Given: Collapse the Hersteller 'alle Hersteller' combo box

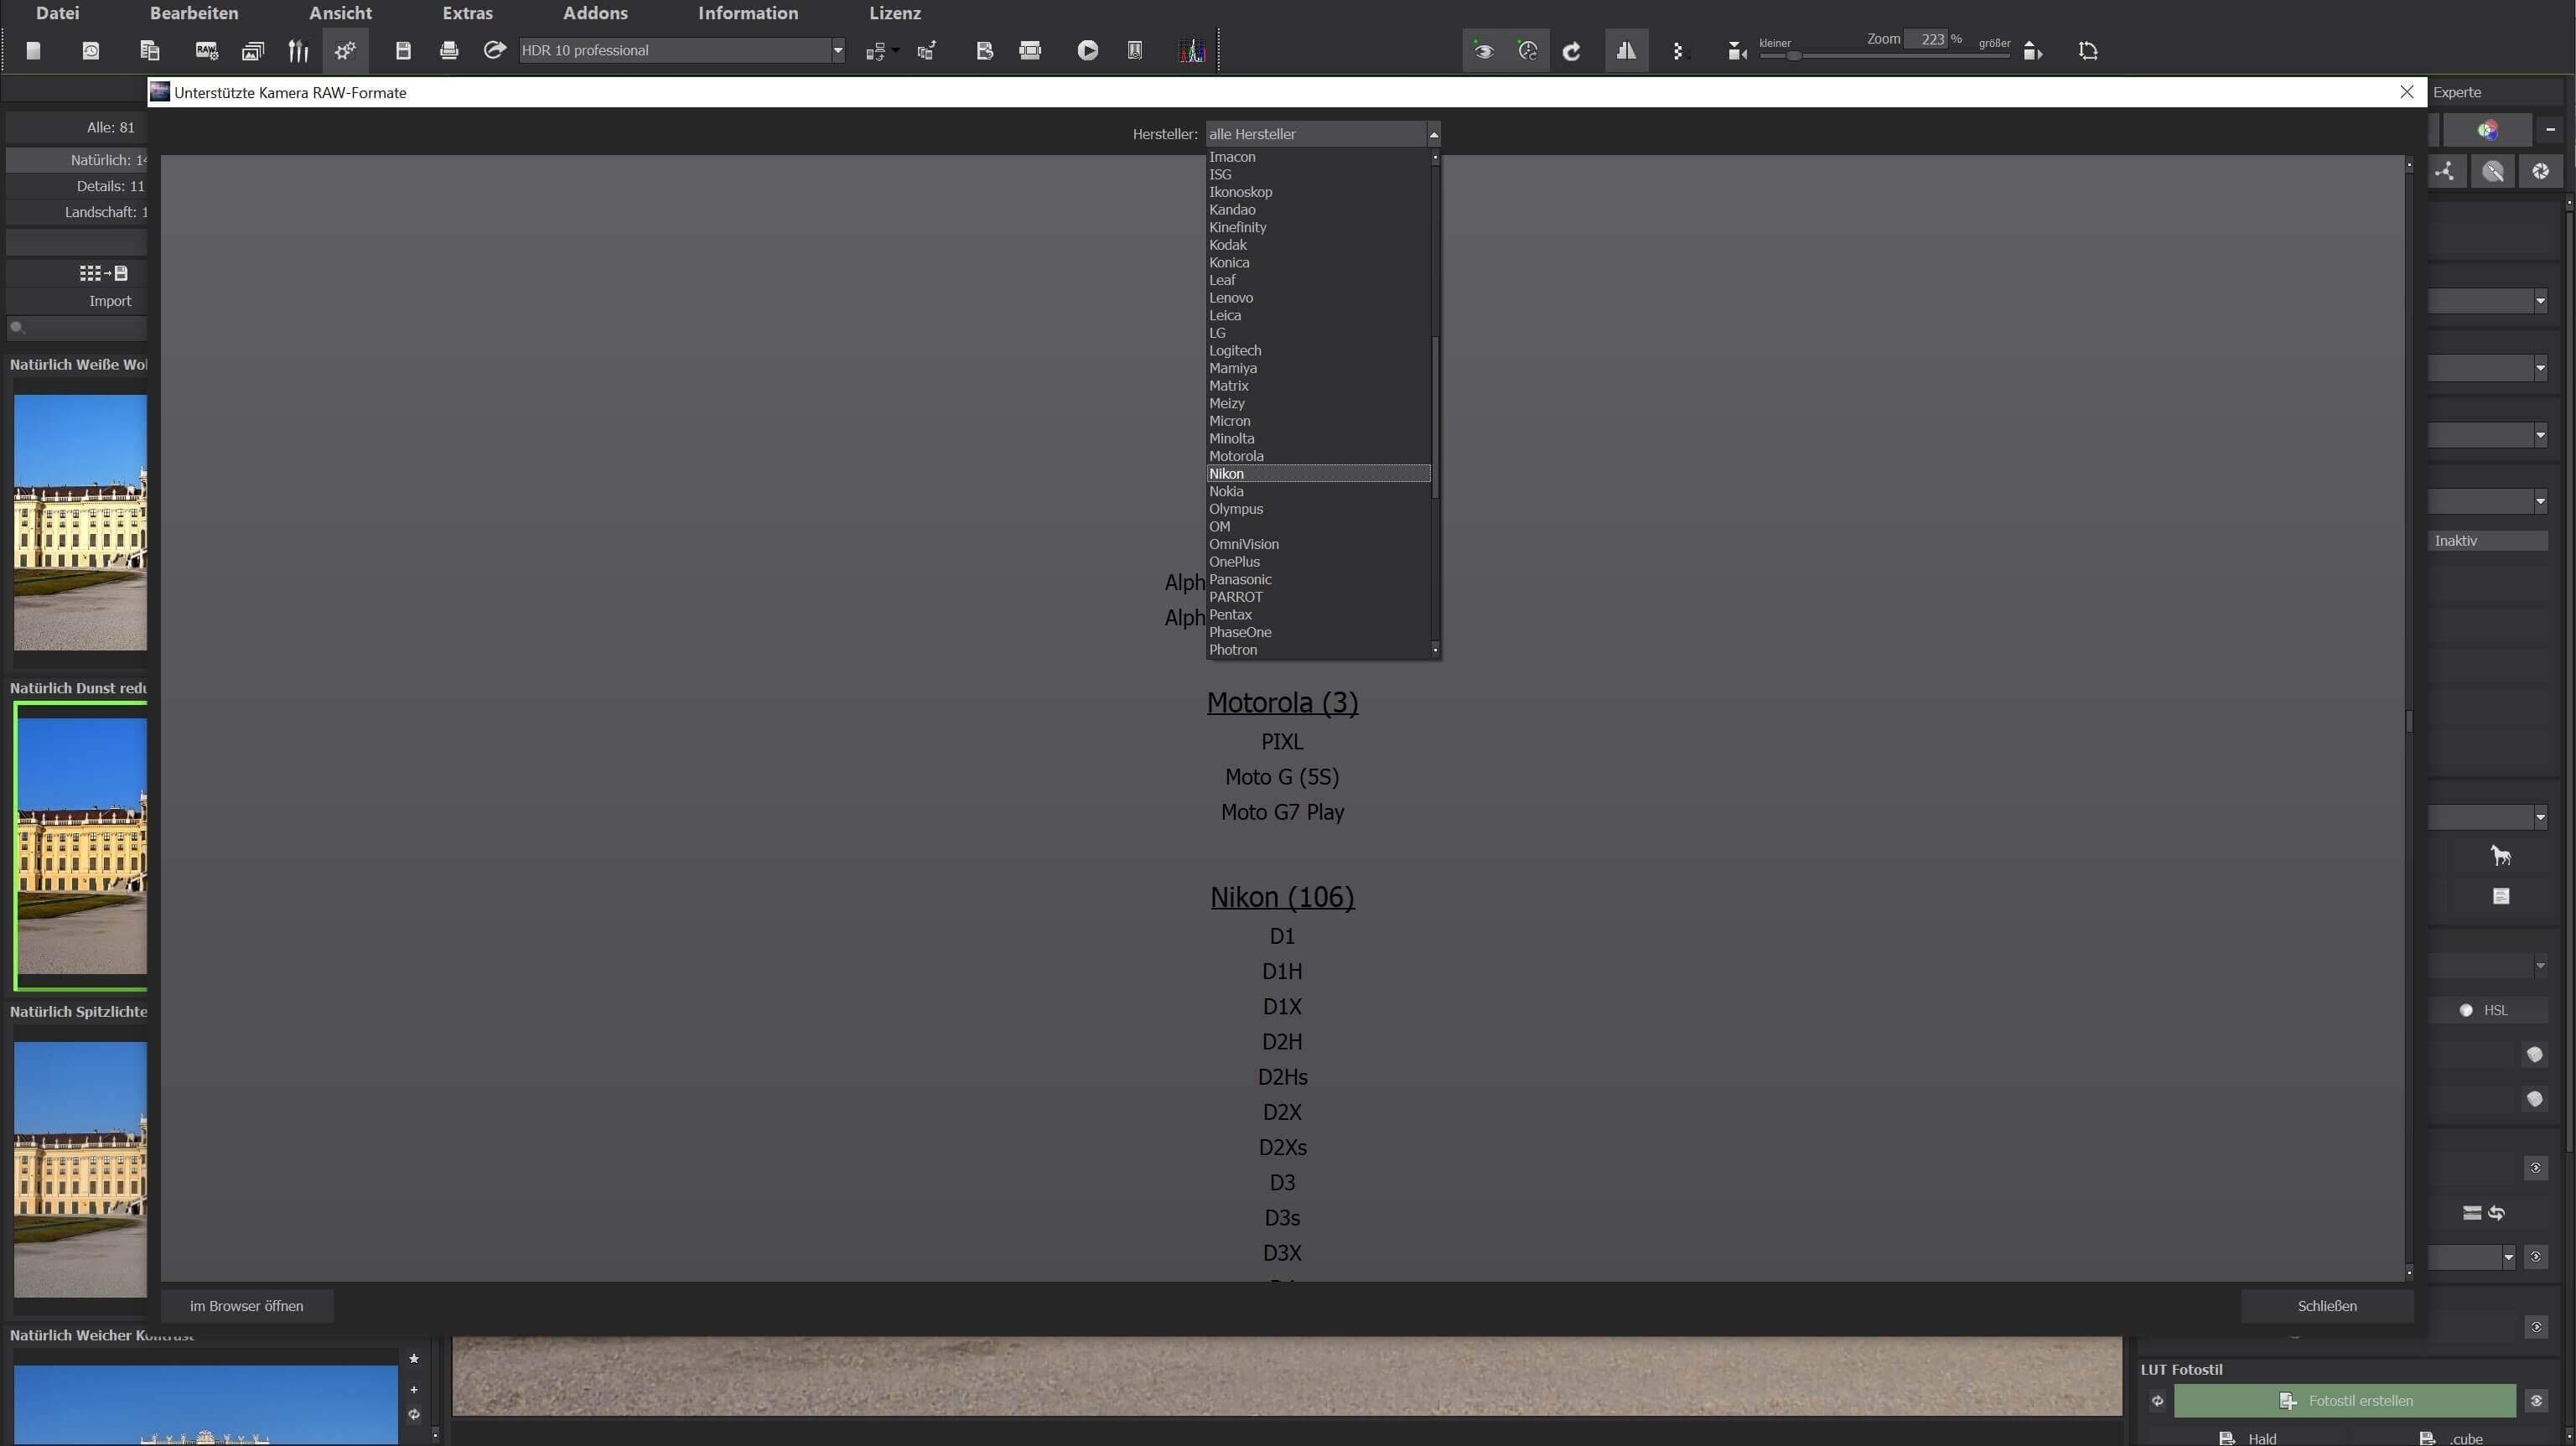Looking at the screenshot, I should 1322,134.
